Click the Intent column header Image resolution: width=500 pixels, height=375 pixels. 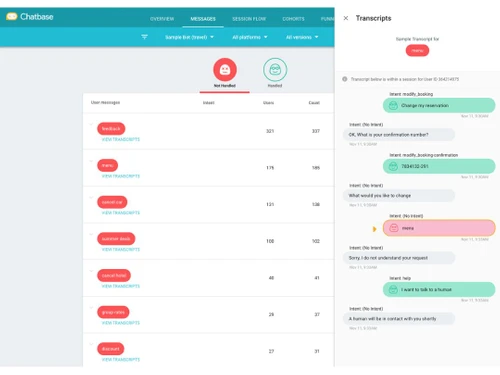click(209, 103)
